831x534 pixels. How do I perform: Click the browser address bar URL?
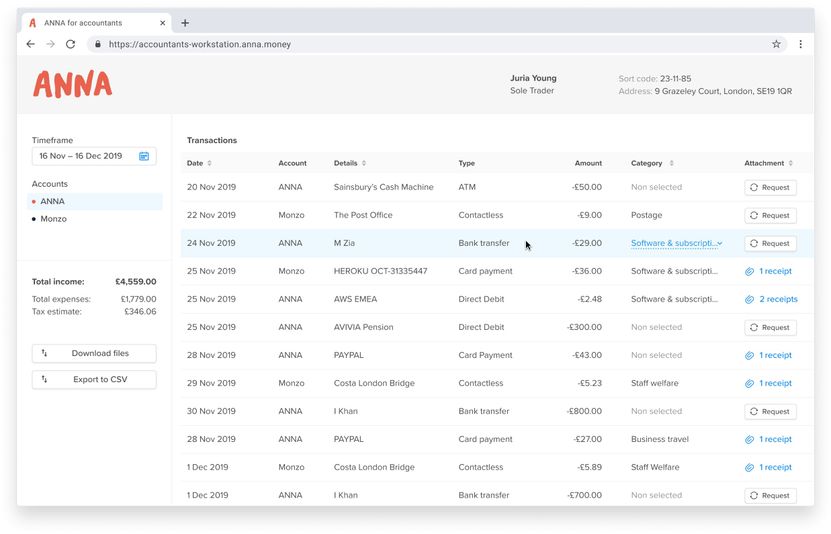pos(200,44)
